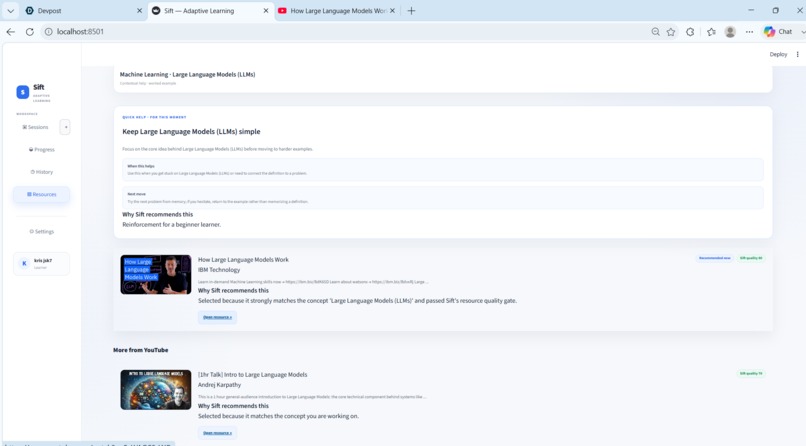Screen dimensions: 806x446
Task: Click 'IBM Technology' channel name
Action: (219, 270)
